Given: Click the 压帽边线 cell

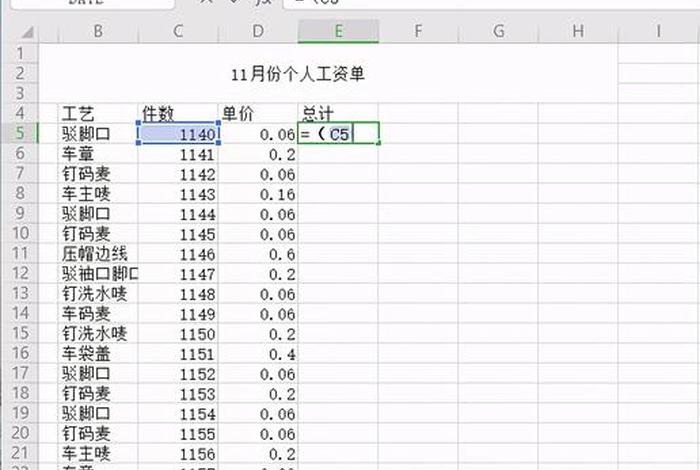Looking at the screenshot, I should pos(98,254).
